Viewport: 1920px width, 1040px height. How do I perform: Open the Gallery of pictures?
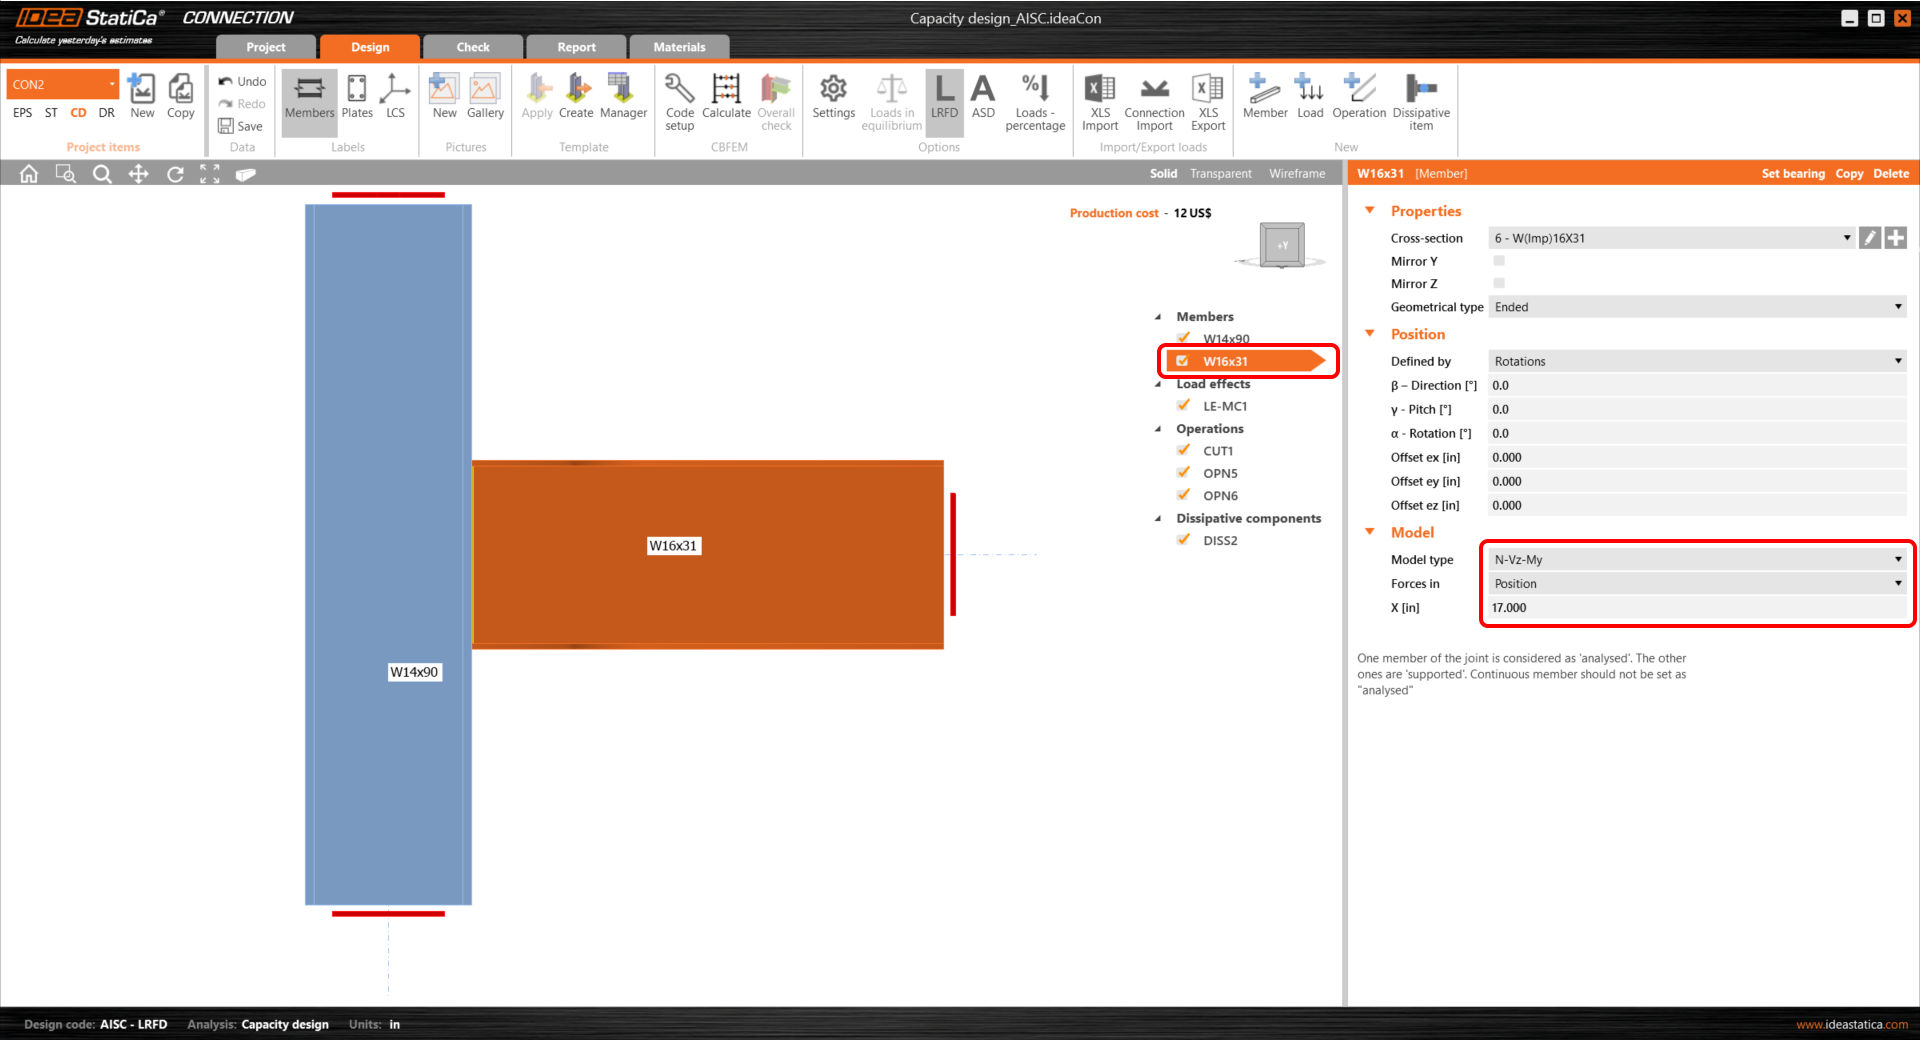pos(485,100)
